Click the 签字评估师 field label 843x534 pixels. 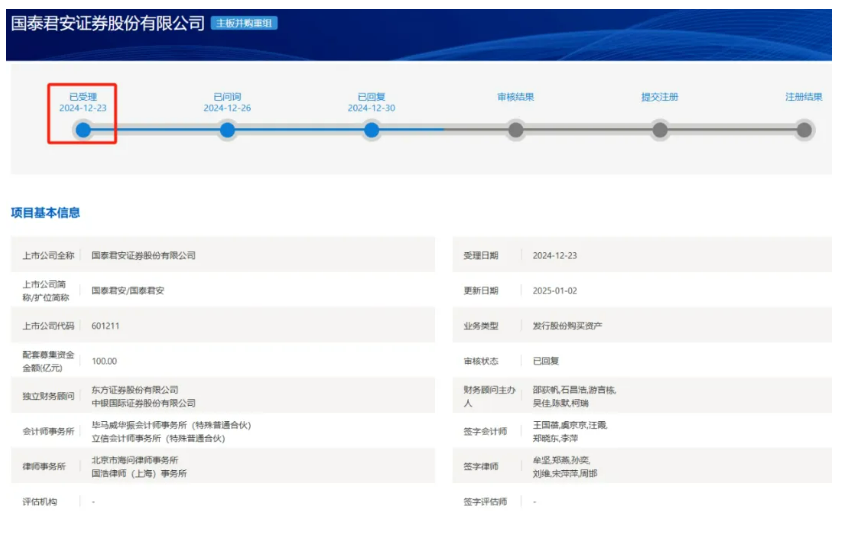(x=485, y=502)
